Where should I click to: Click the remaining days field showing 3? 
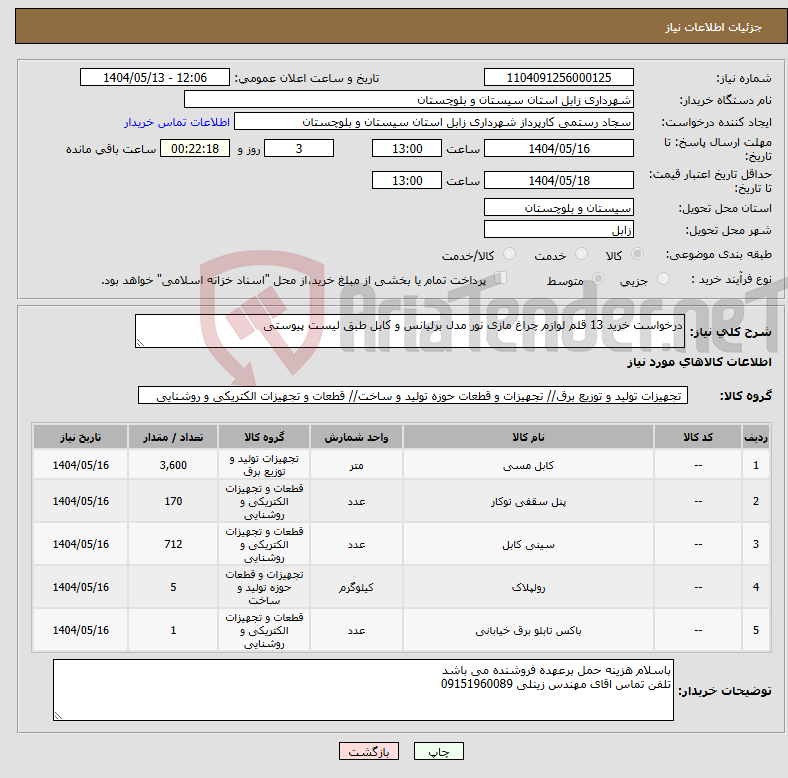click(x=299, y=148)
